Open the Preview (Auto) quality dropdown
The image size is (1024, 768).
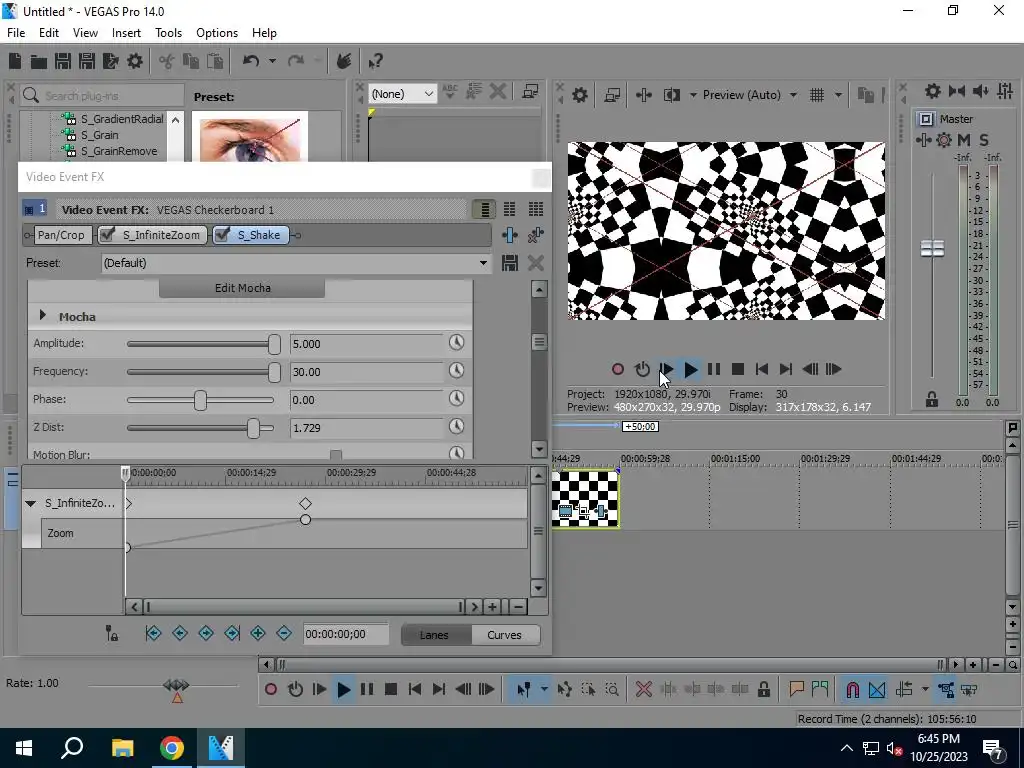click(750, 95)
